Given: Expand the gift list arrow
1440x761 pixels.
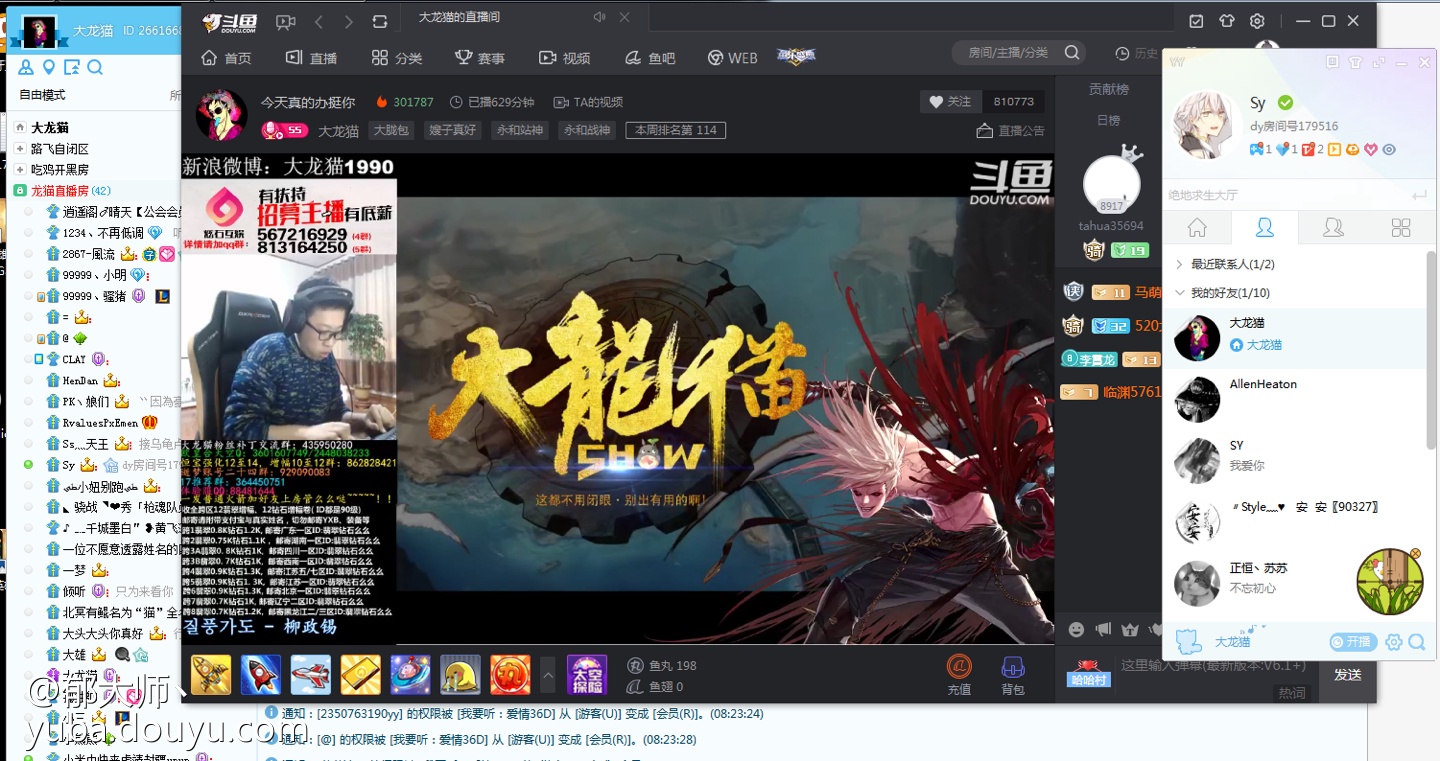Looking at the screenshot, I should (548, 675).
